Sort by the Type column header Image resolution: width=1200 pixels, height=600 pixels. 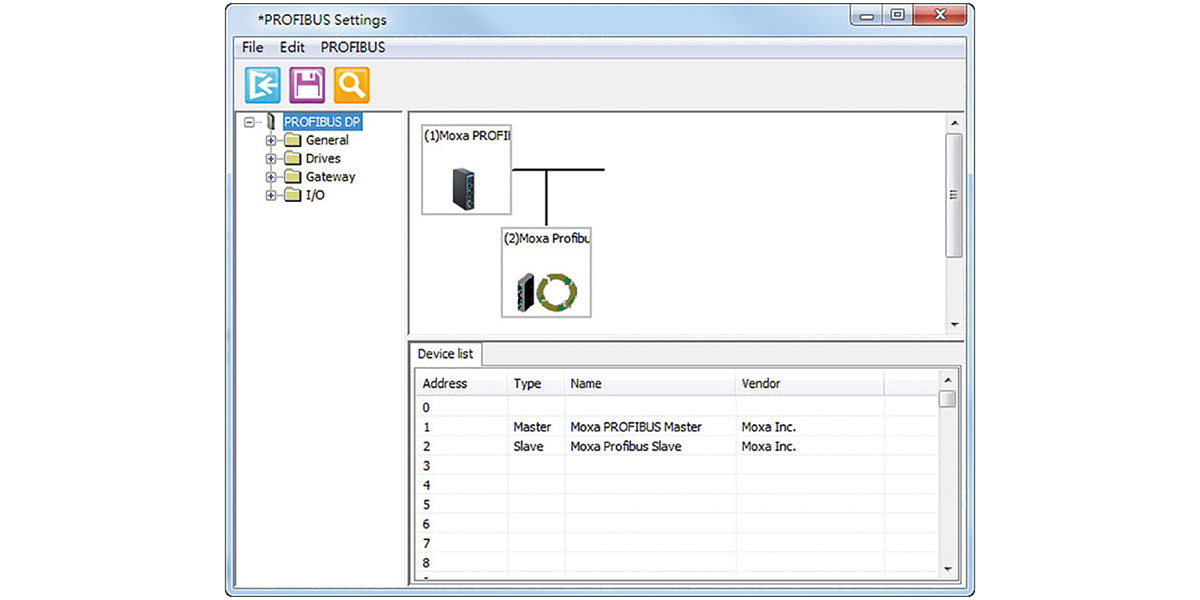[x=536, y=384]
